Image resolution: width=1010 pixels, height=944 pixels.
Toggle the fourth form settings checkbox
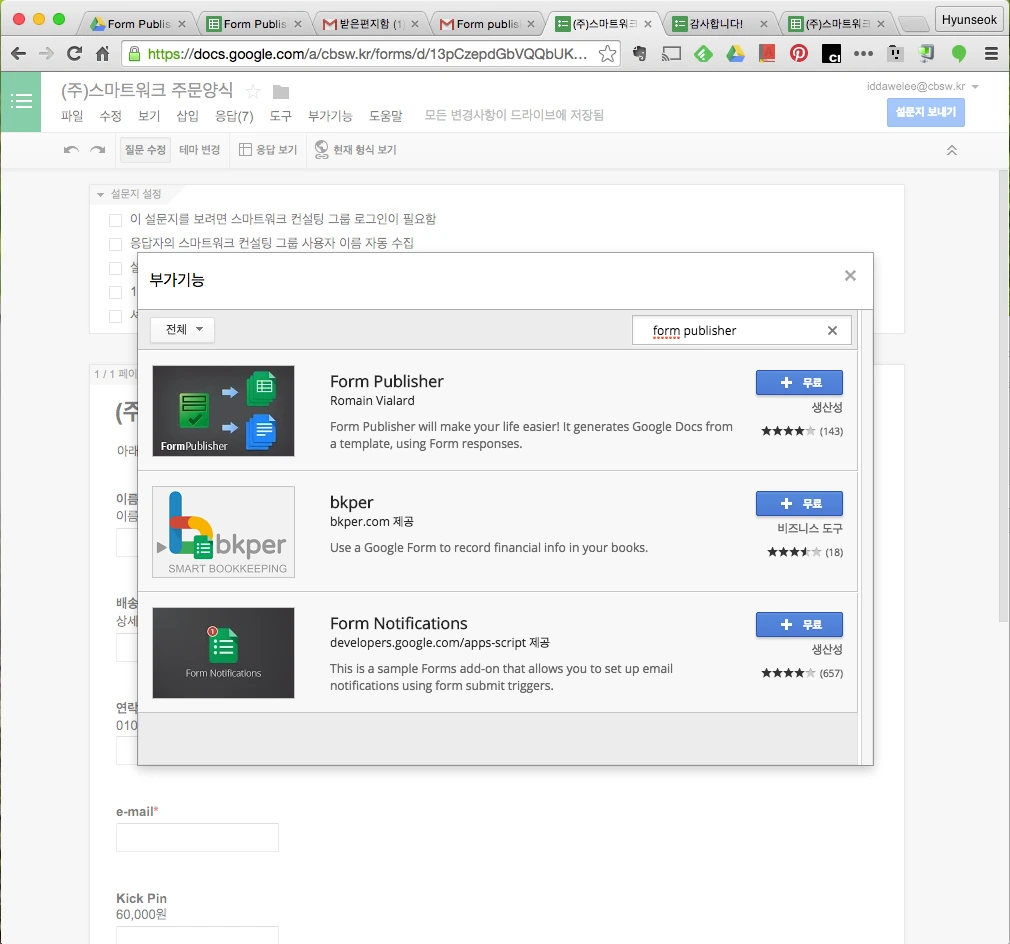116,292
